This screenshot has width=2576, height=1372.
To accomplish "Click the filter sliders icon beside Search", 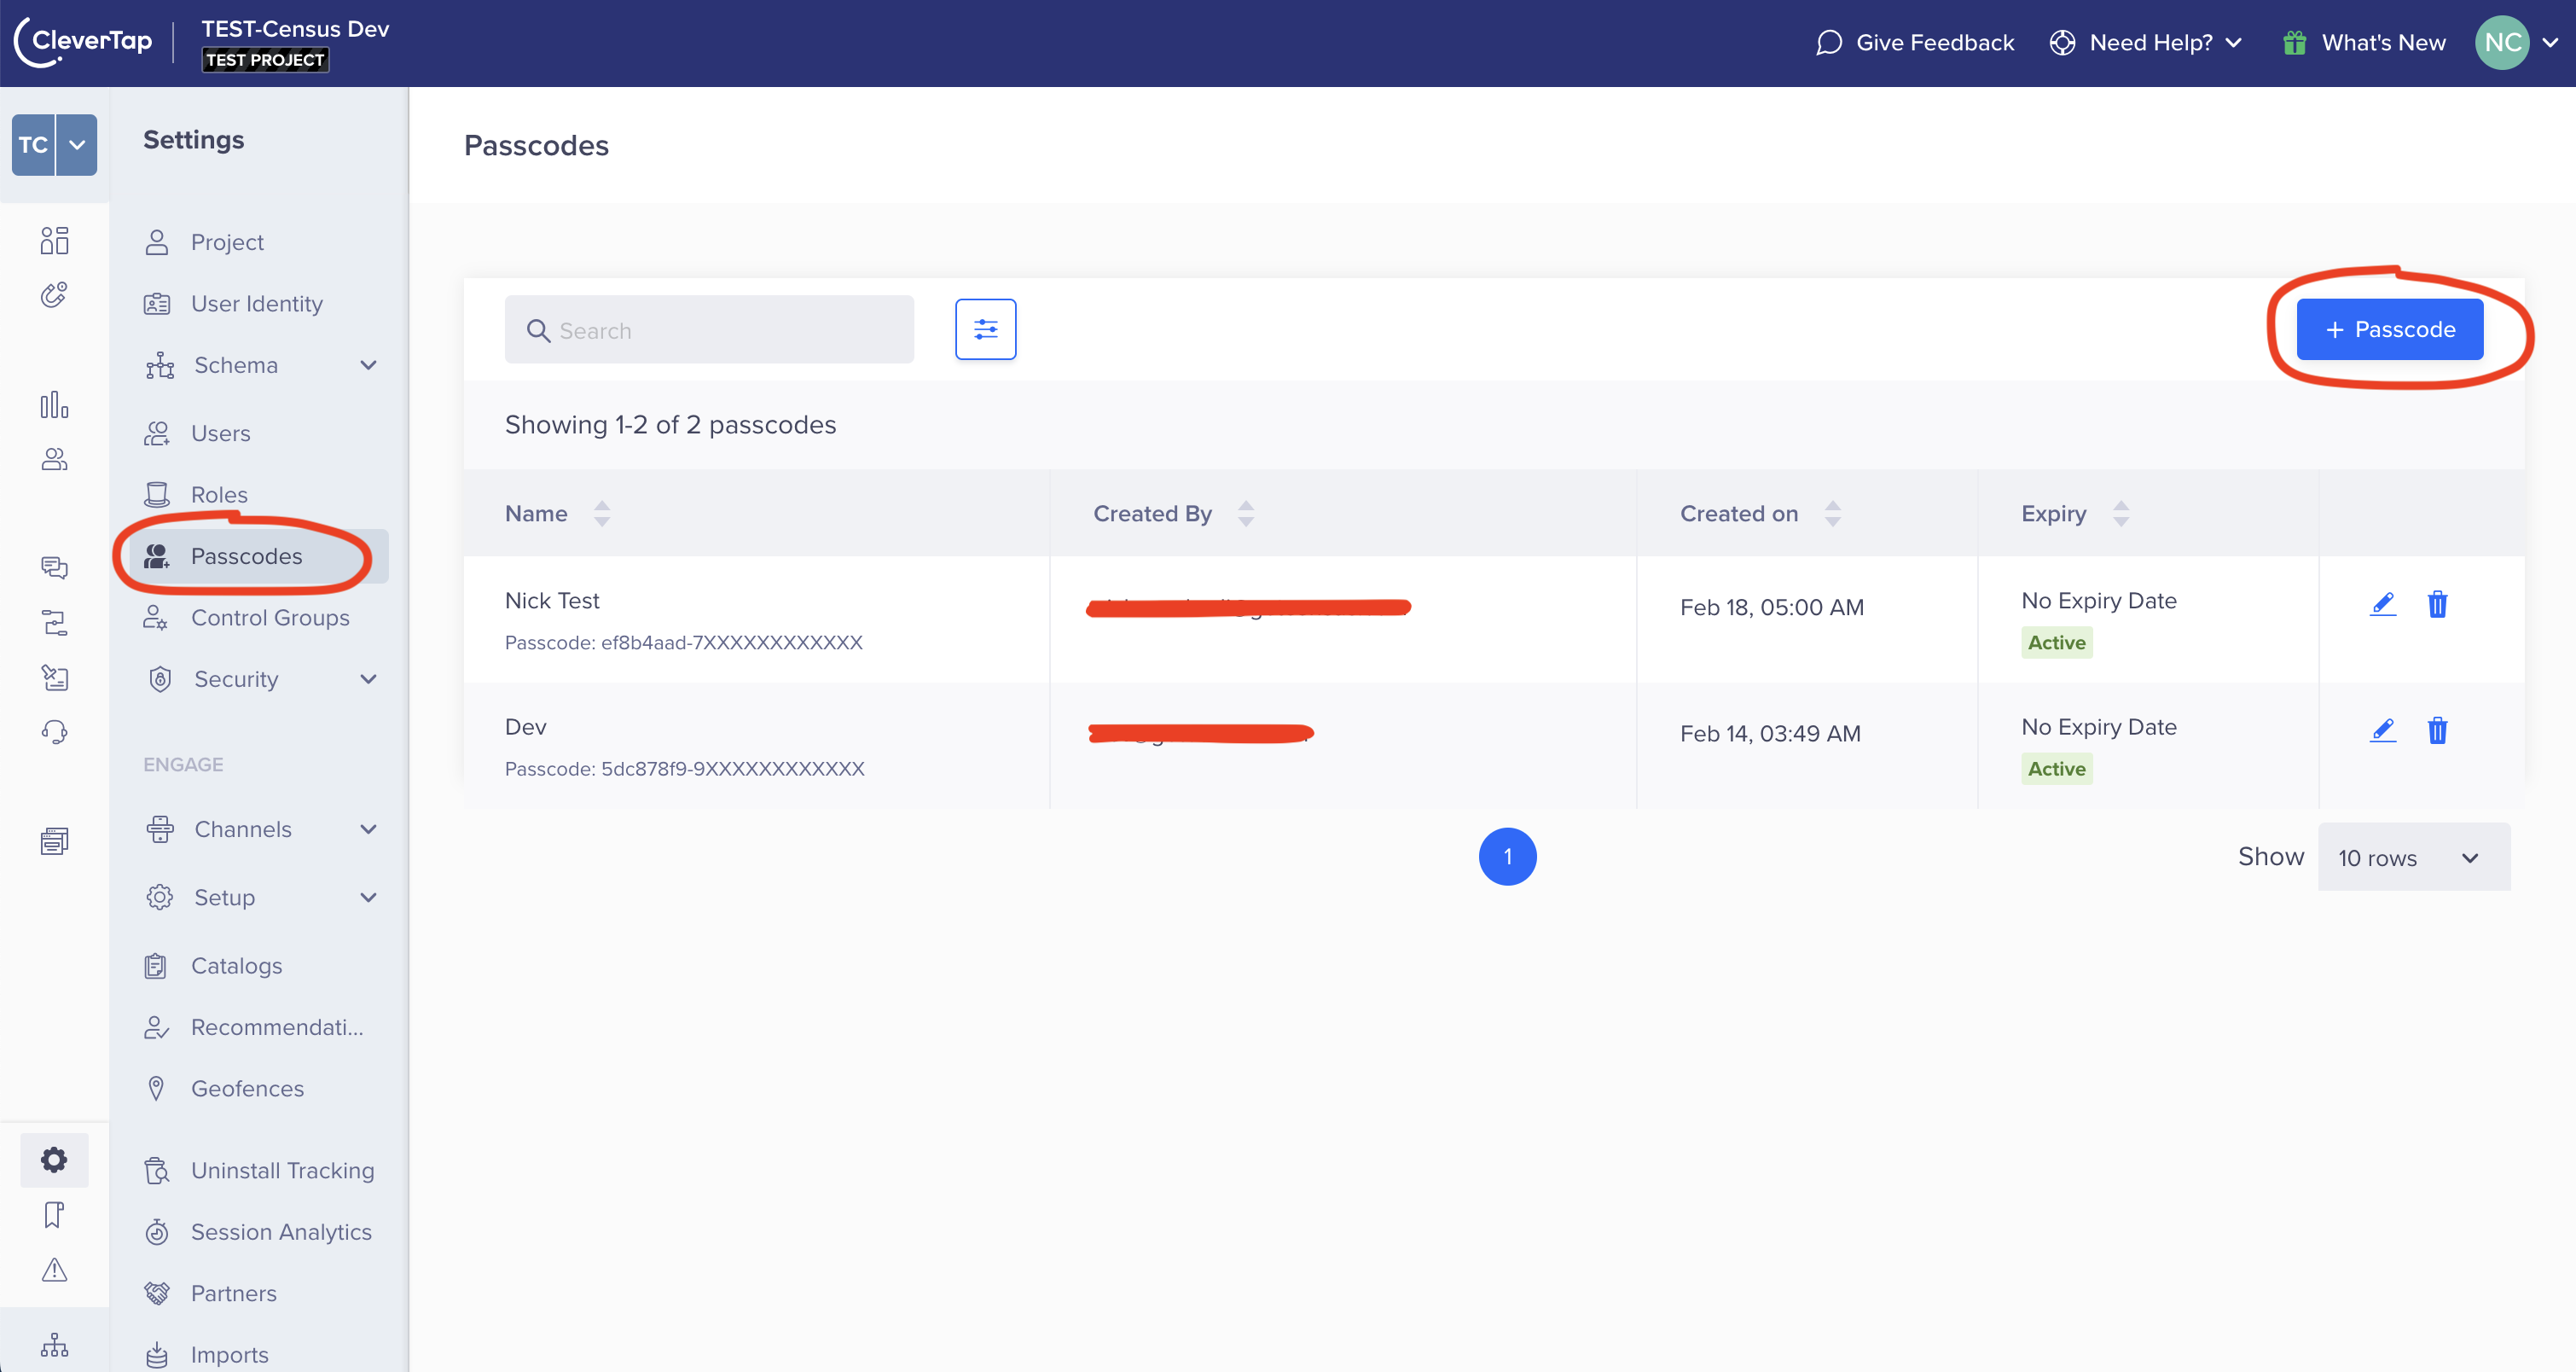I will (x=985, y=329).
